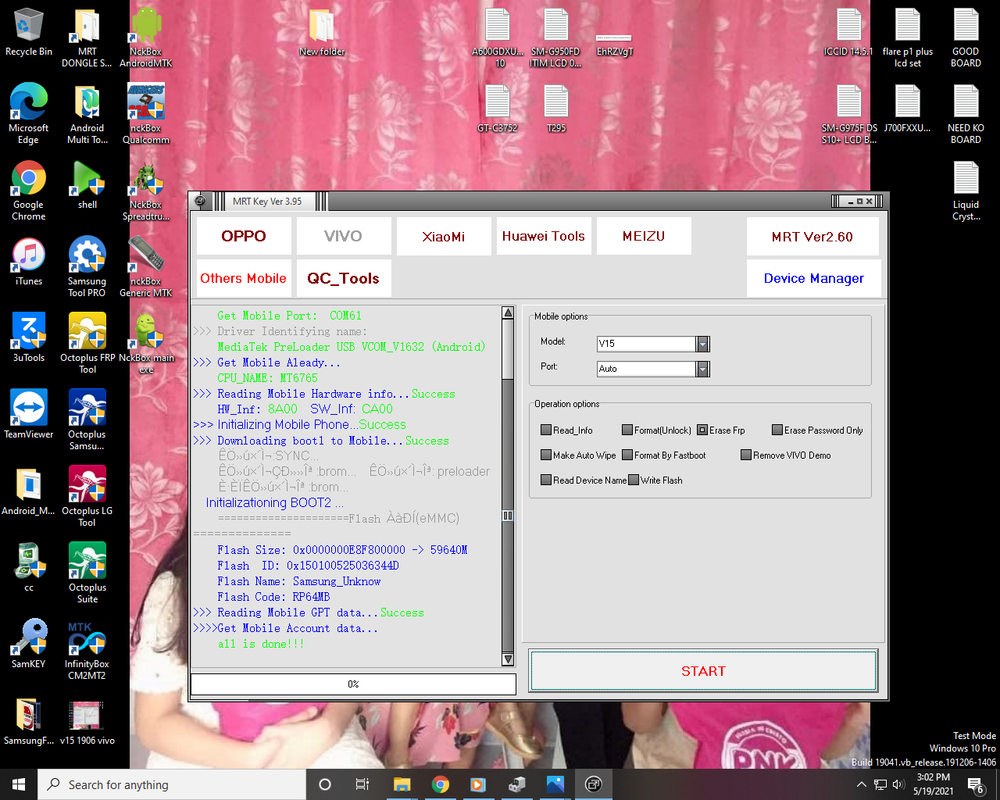Launch NckBox AndroidMTK shortcut
Screen dimensions: 1000x800
coord(146,38)
